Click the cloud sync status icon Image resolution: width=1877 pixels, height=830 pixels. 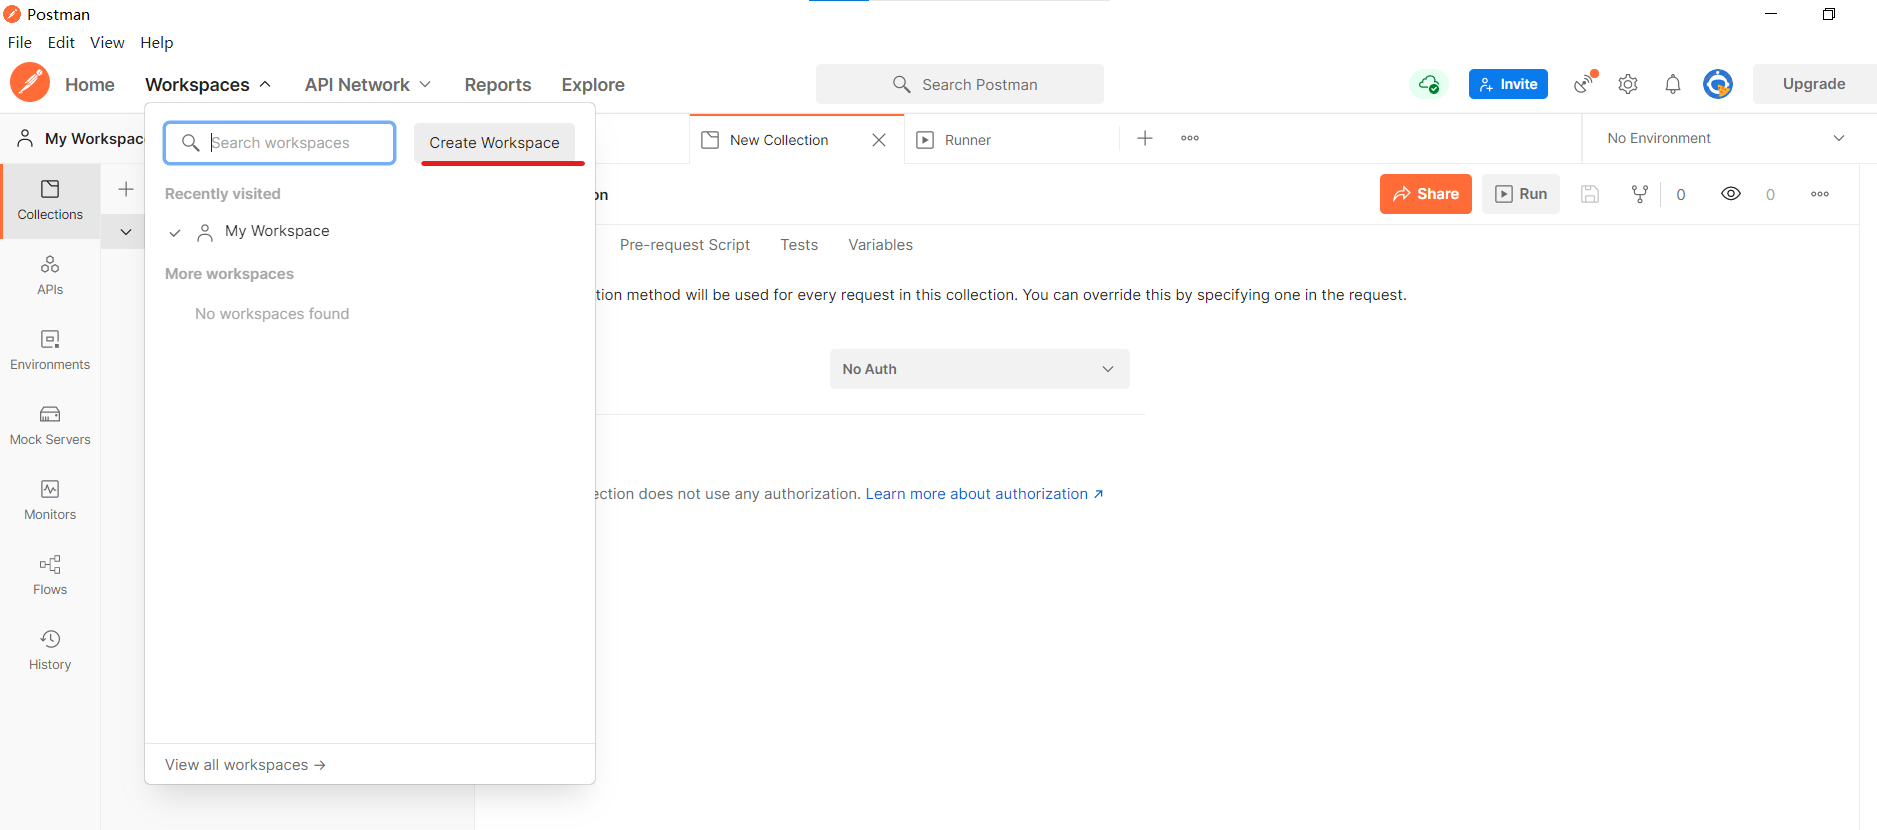click(x=1429, y=84)
